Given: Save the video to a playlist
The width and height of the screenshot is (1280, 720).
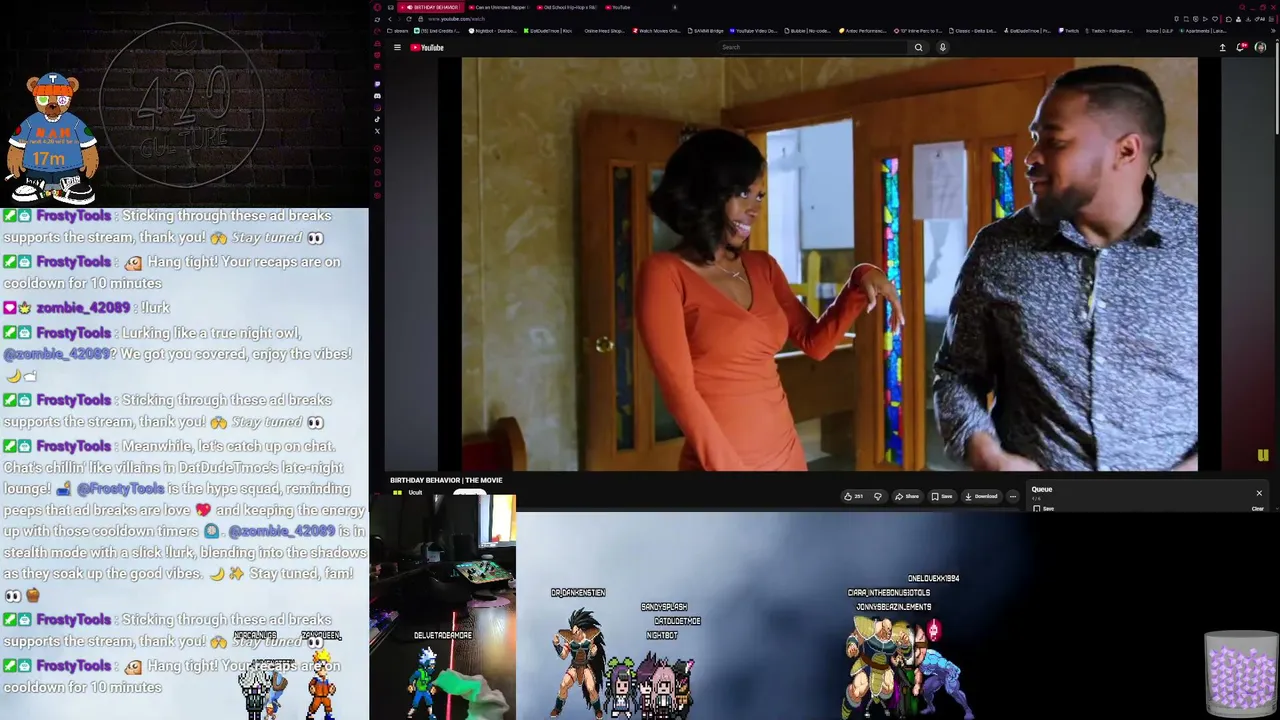Looking at the screenshot, I should tap(941, 496).
